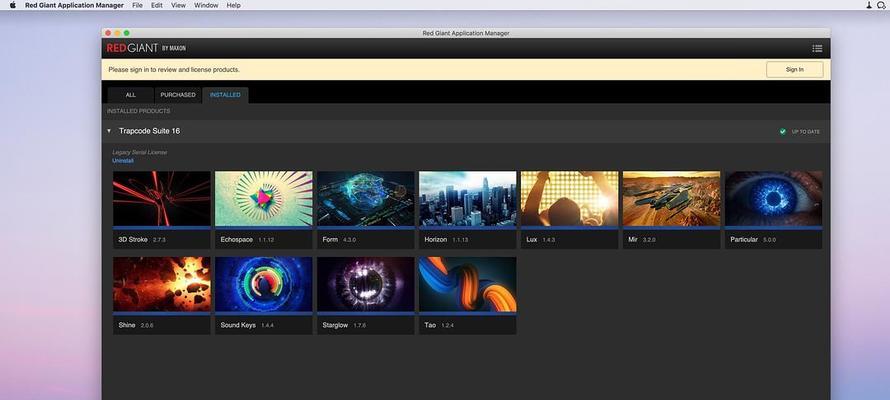Screen dimensions: 890x400
Task: Switch to the PURCHASED tab
Action: click(x=178, y=95)
